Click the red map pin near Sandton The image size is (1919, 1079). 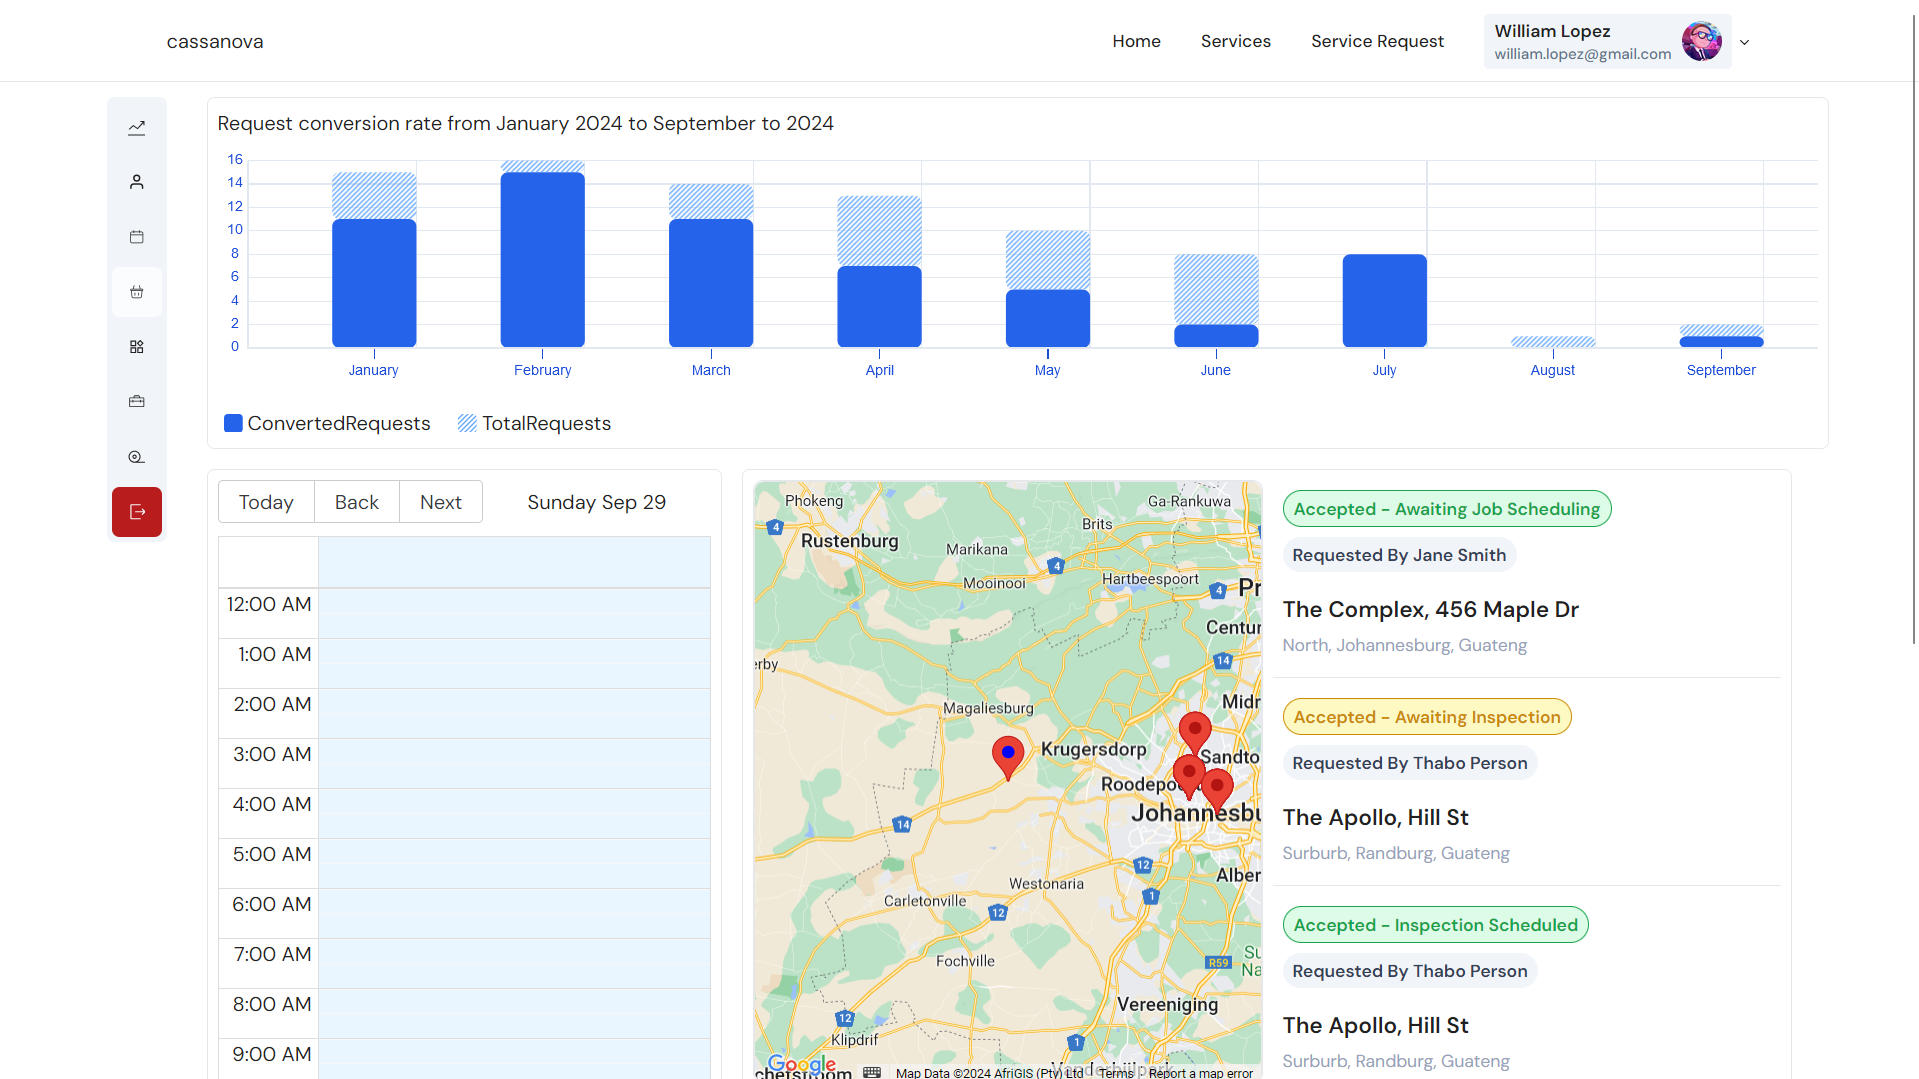pyautogui.click(x=1195, y=733)
